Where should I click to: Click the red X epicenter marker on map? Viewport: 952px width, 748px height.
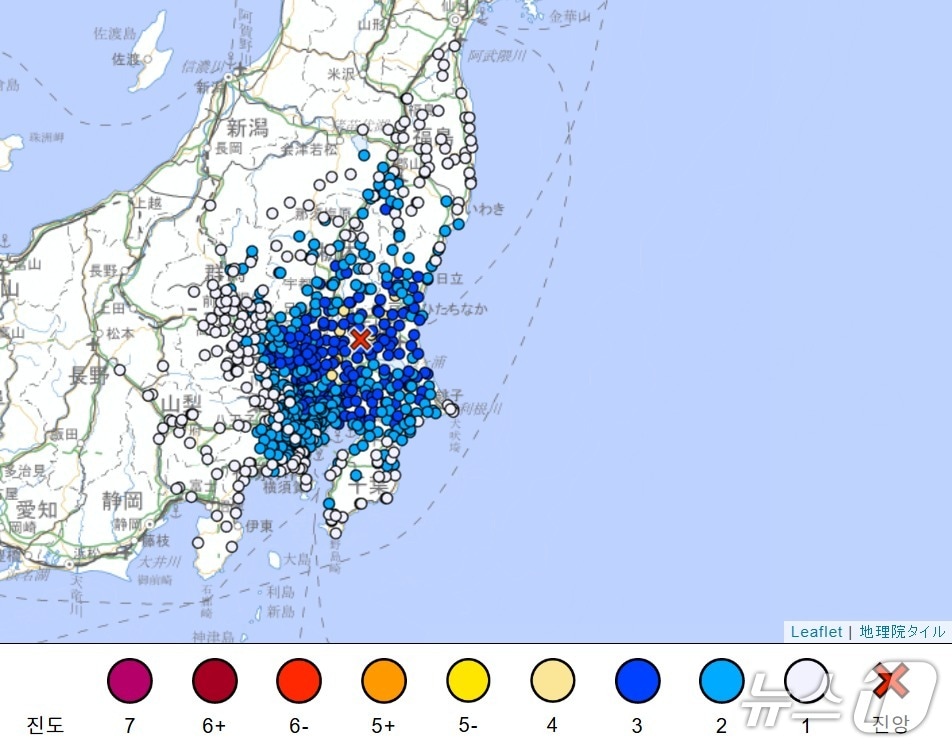coord(360,339)
